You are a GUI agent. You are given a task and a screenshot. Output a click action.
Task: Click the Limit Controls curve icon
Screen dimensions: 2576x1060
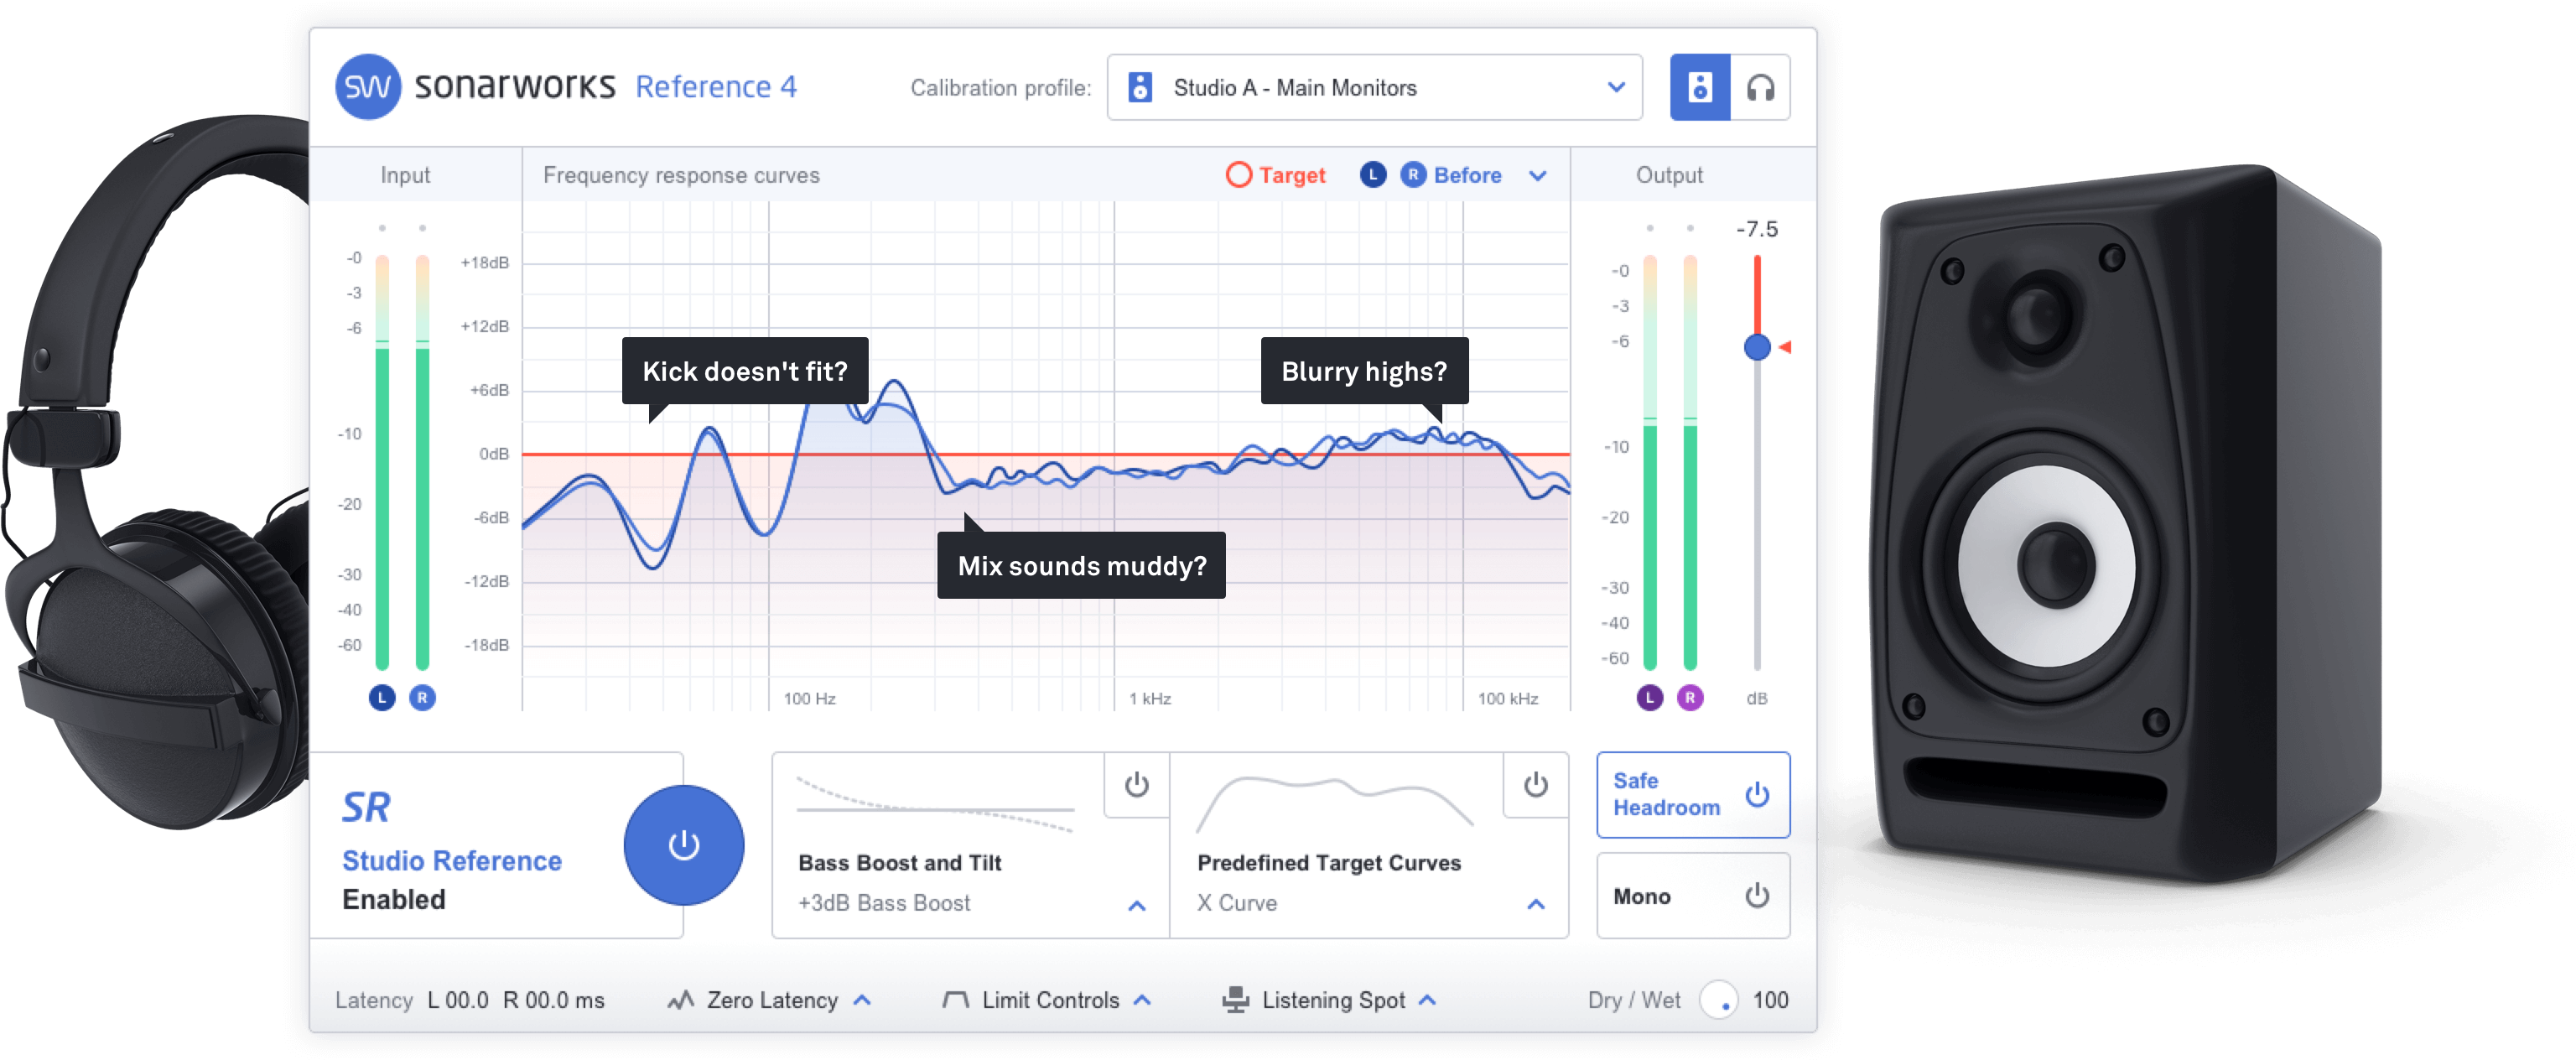tap(955, 1000)
